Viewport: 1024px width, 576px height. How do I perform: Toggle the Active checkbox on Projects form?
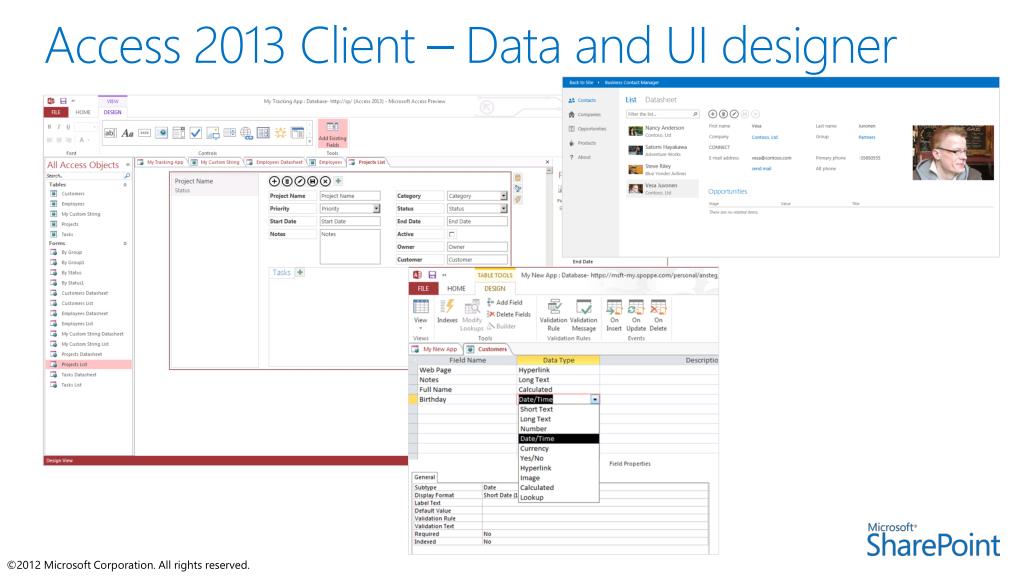click(x=451, y=234)
